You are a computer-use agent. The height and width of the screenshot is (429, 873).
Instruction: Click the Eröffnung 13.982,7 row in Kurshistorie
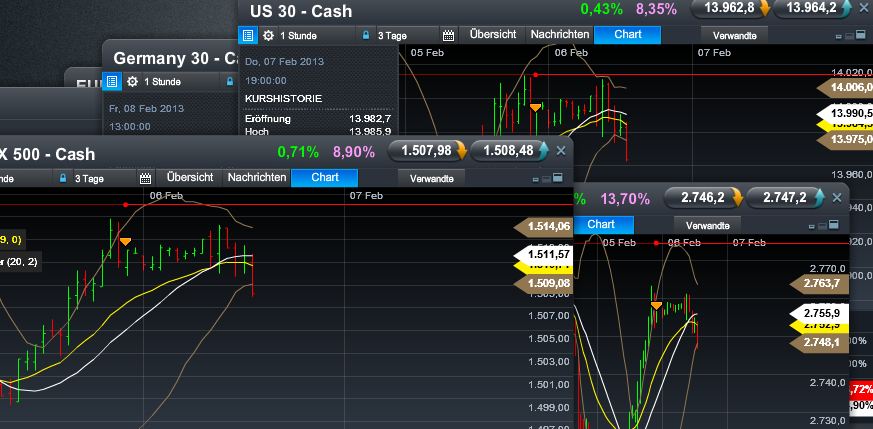click(318, 119)
